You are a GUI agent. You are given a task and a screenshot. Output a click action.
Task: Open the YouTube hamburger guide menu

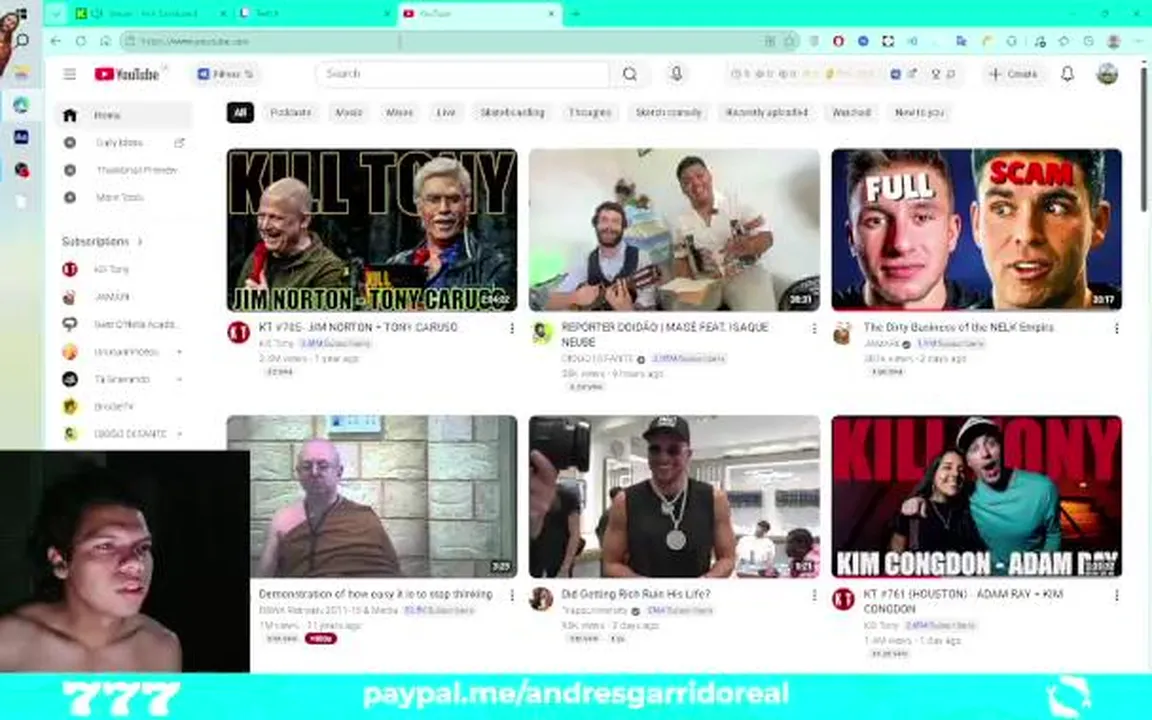pyautogui.click(x=70, y=74)
